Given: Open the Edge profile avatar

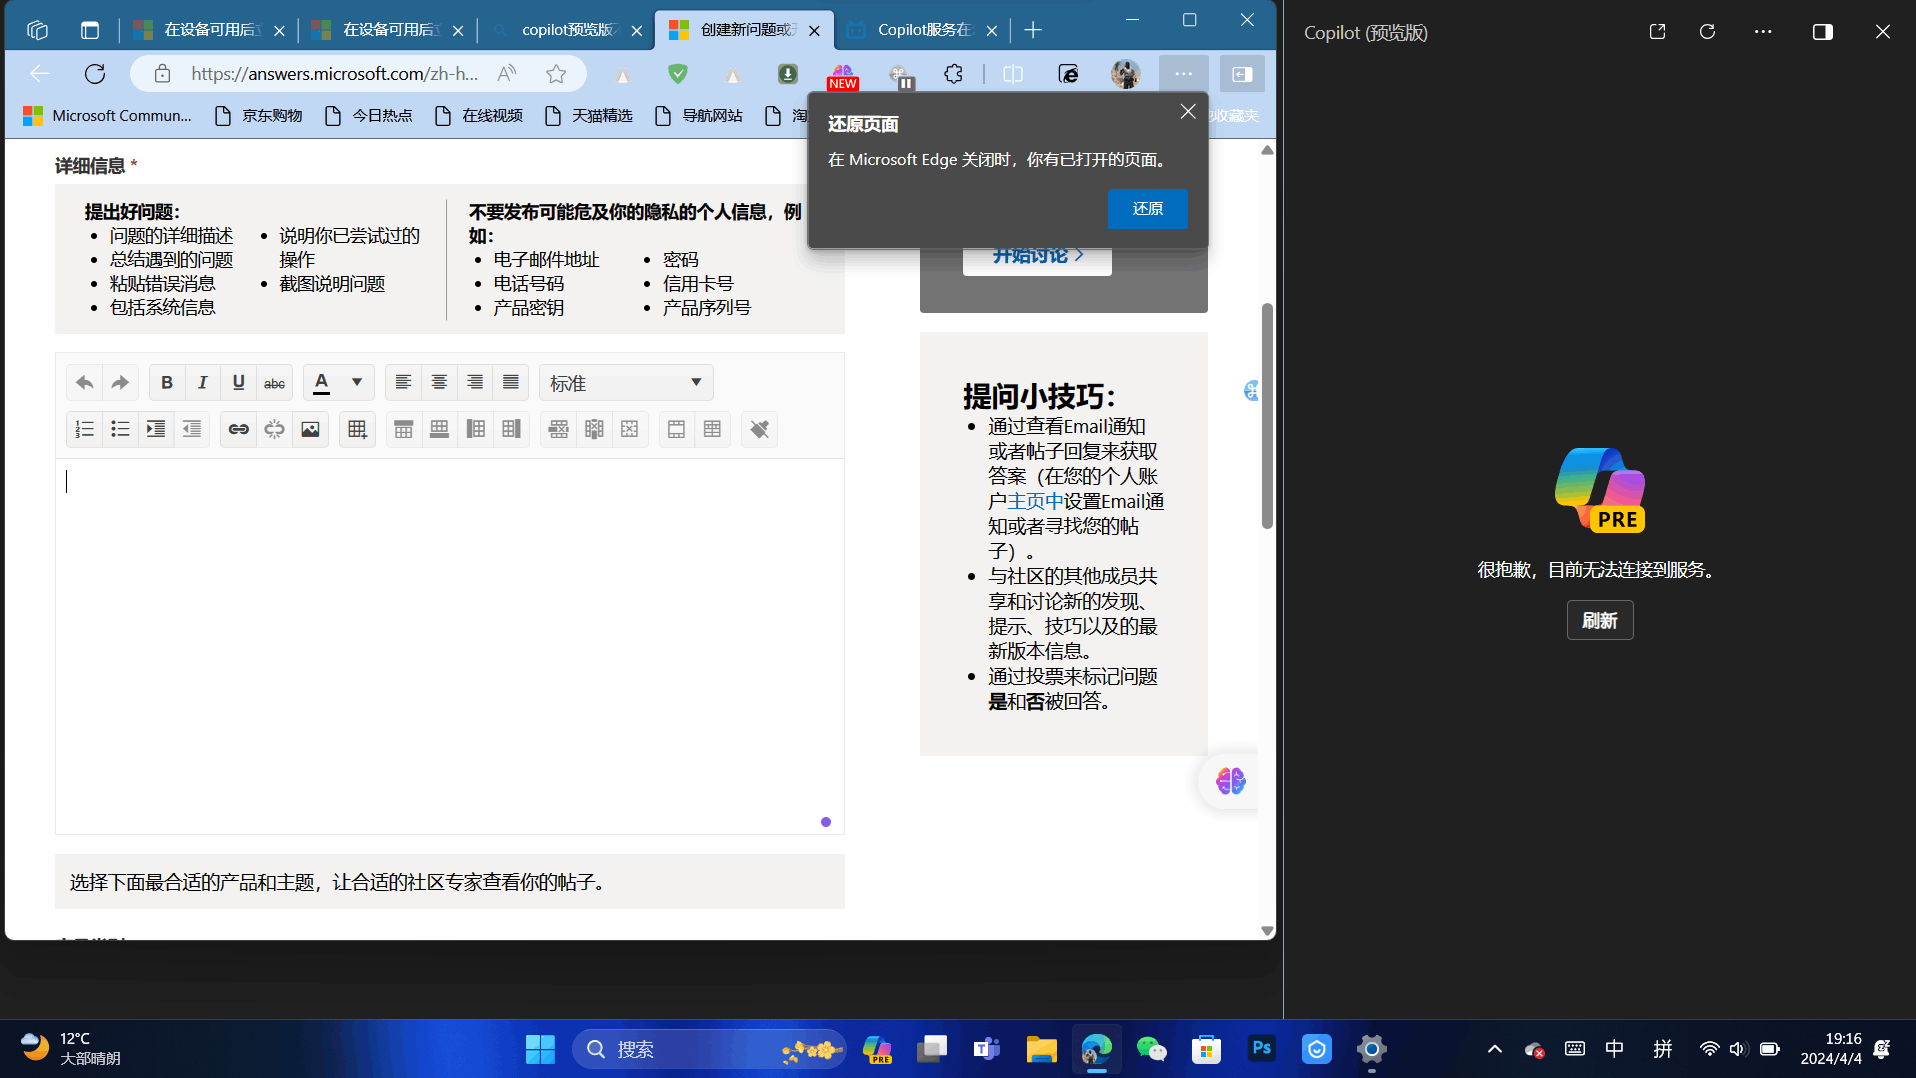Looking at the screenshot, I should tap(1126, 74).
